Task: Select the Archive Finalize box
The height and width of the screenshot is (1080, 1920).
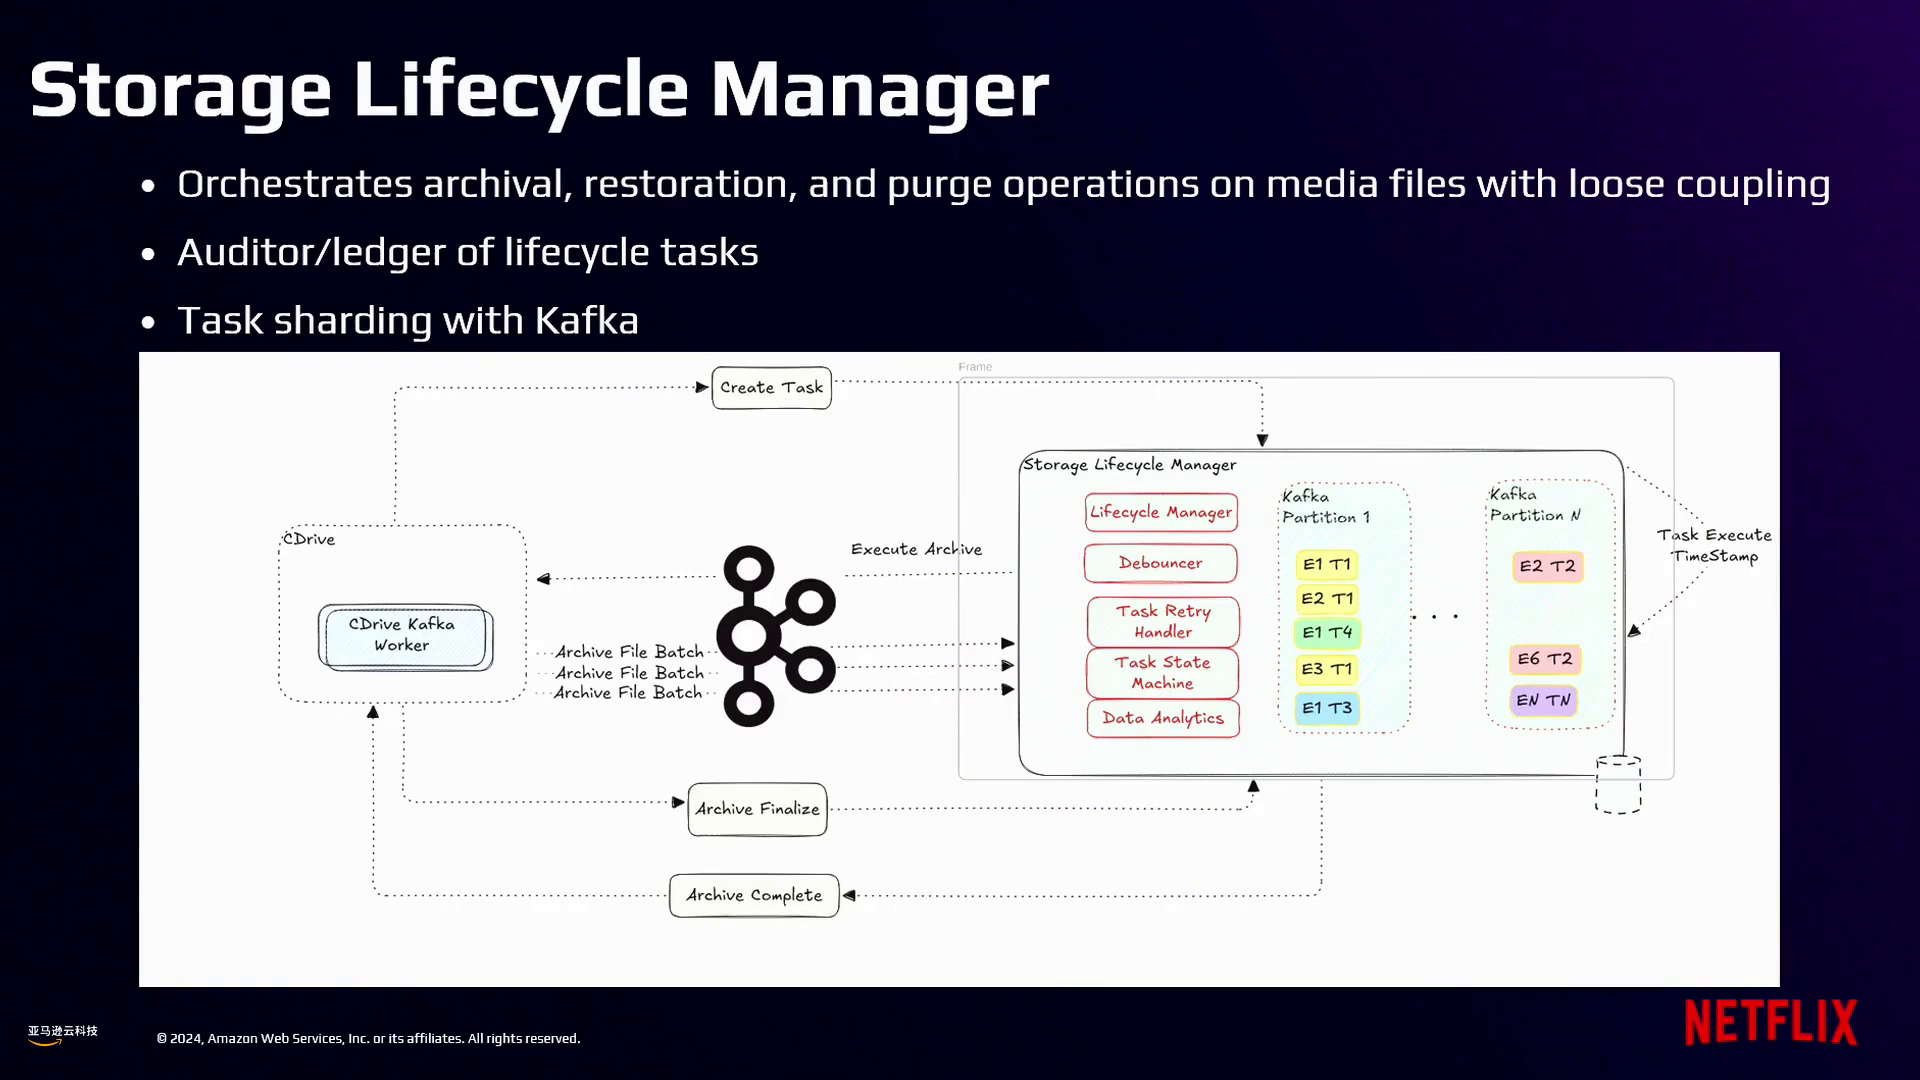Action: [x=757, y=809]
